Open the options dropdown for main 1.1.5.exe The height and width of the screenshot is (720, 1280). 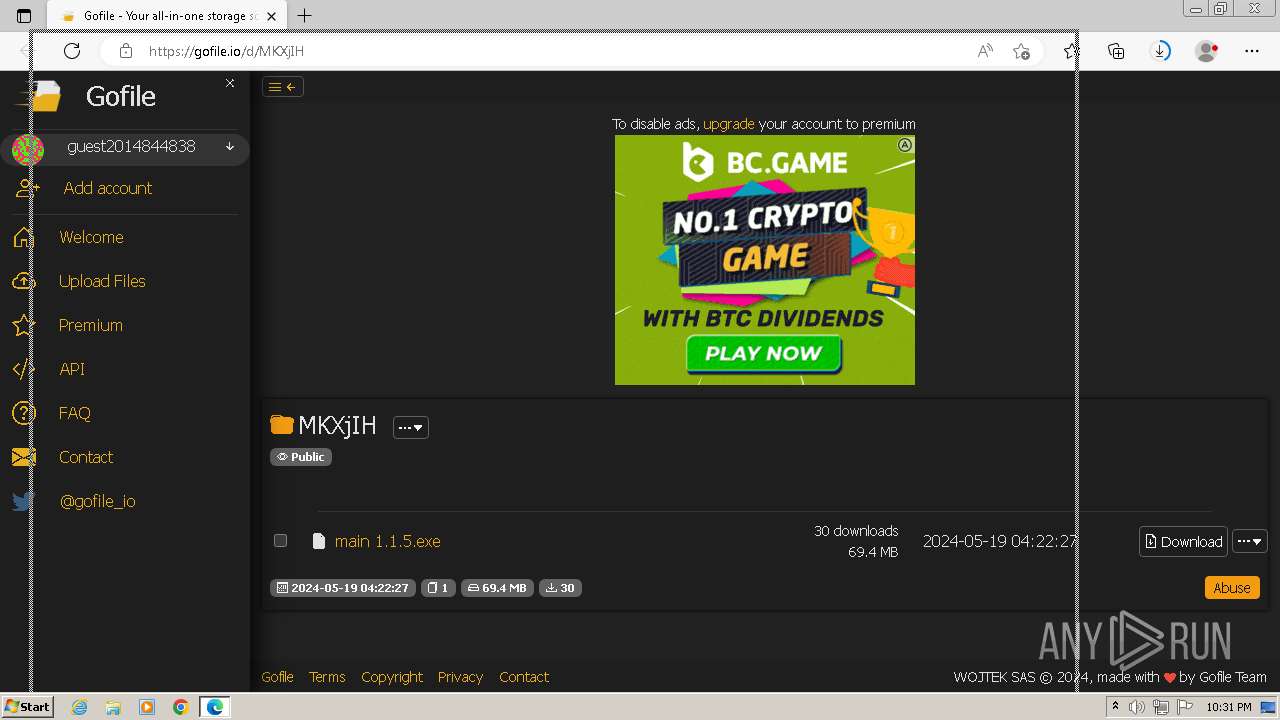point(1250,541)
